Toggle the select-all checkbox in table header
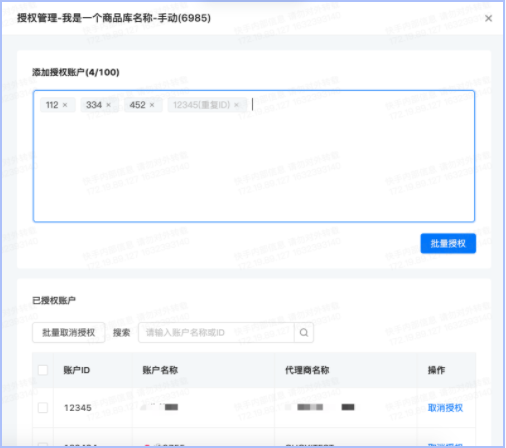 (x=43, y=370)
